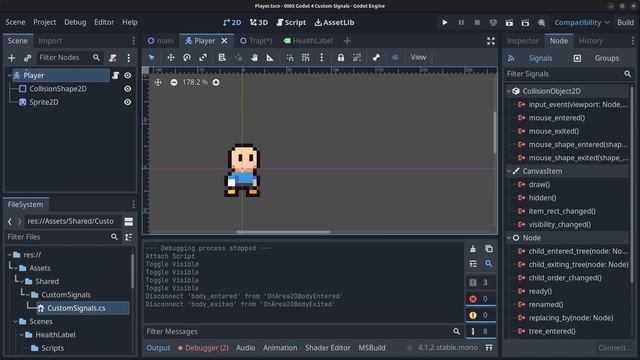
Task: Switch to the History tab
Action: point(591,41)
